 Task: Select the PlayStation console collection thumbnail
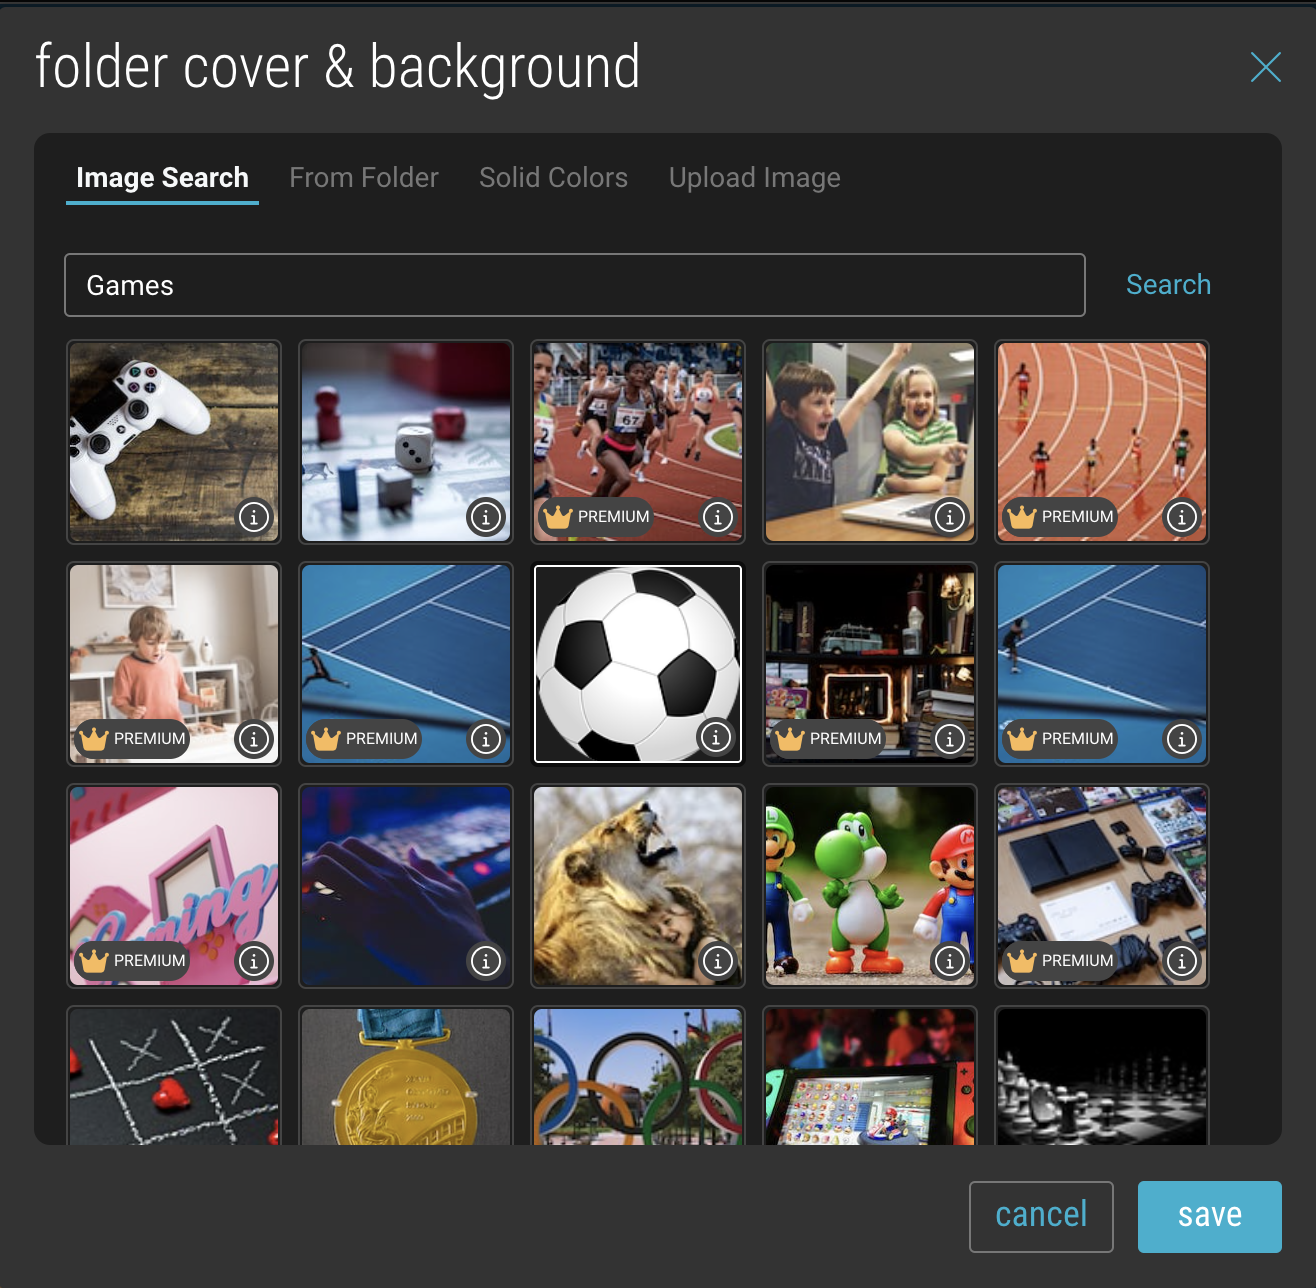[1102, 886]
